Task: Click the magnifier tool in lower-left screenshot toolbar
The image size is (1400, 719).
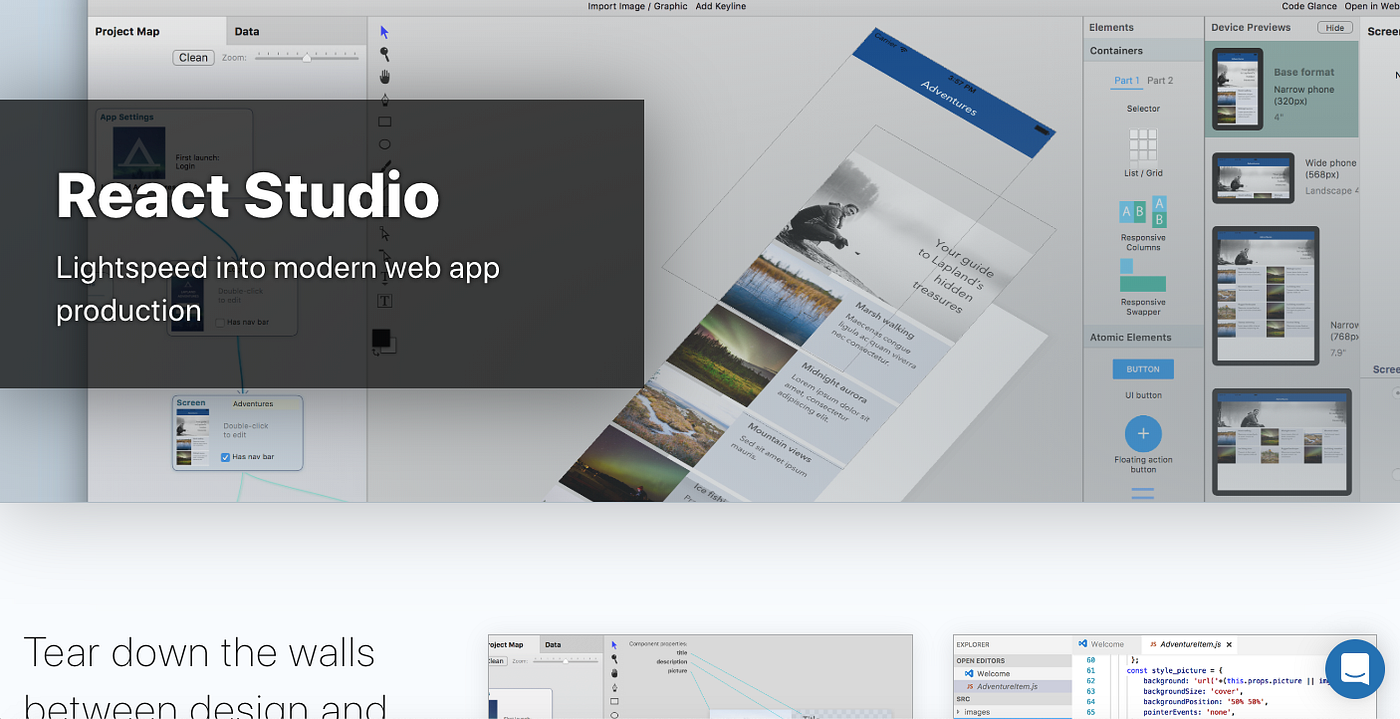Action: coord(614,659)
